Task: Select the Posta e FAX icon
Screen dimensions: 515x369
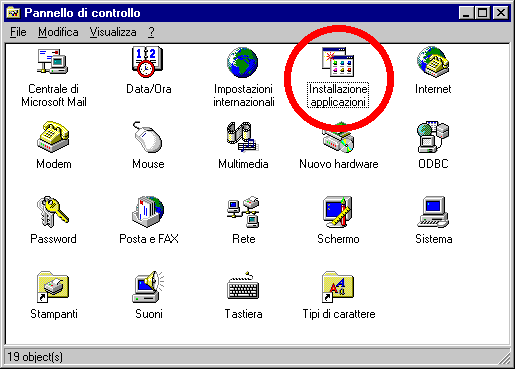Action: [x=148, y=212]
